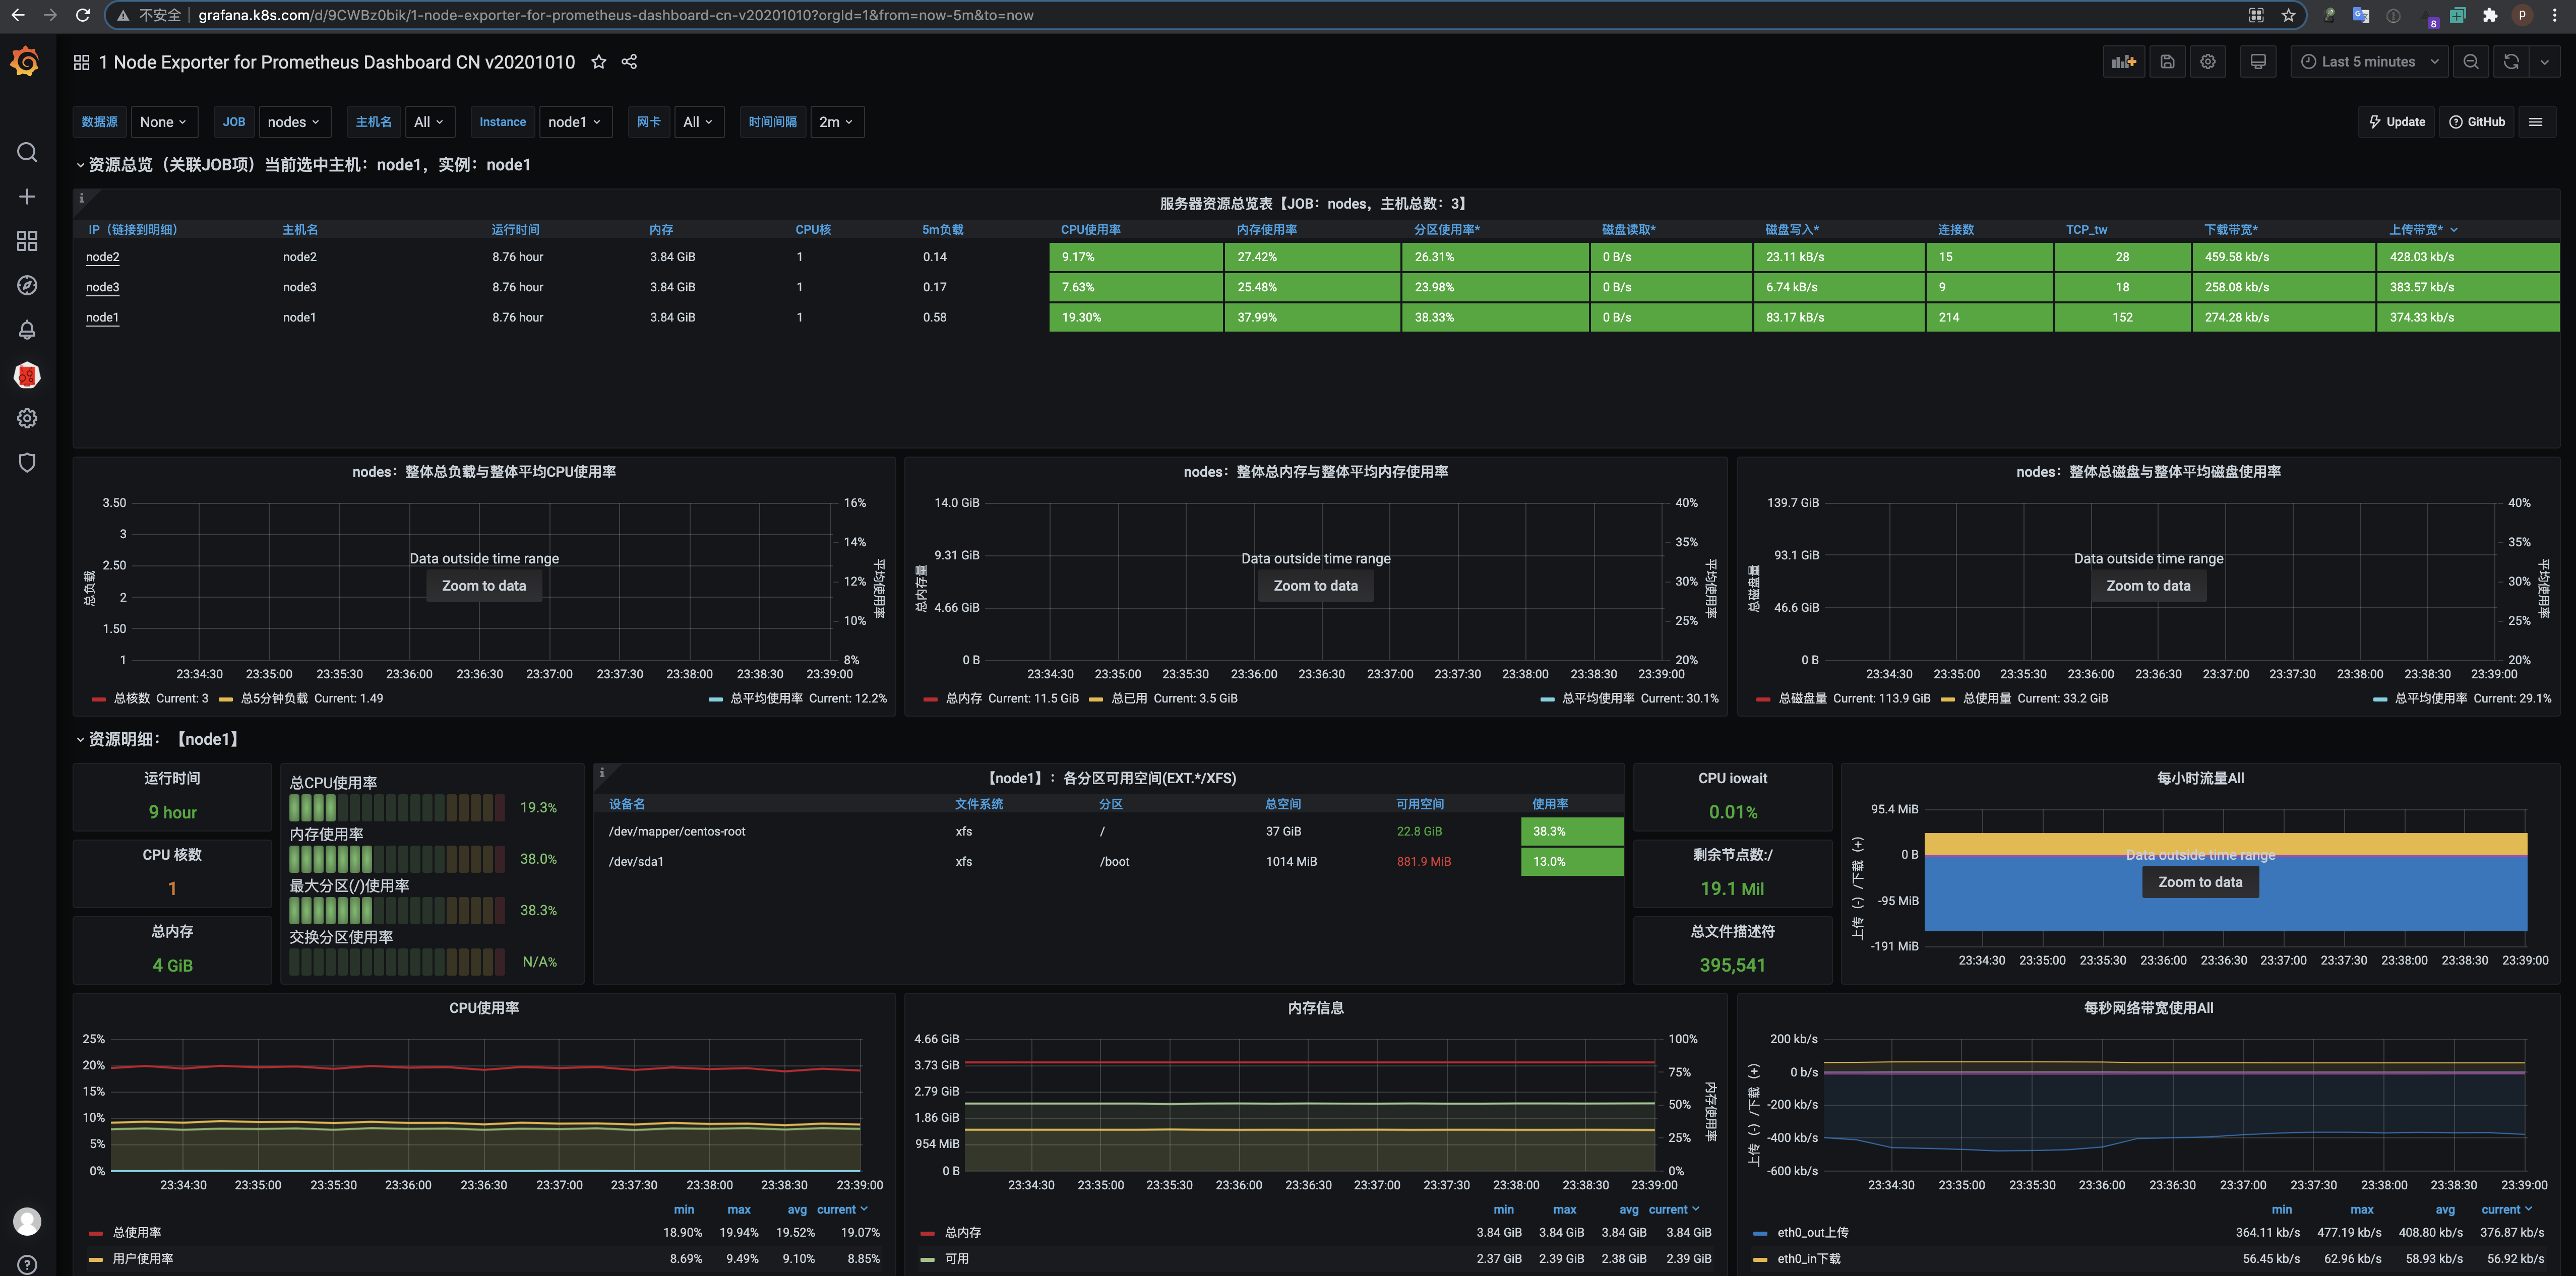Screen dimensions: 2576x1276
Task: Open the hostname All dropdown
Action: [430, 122]
